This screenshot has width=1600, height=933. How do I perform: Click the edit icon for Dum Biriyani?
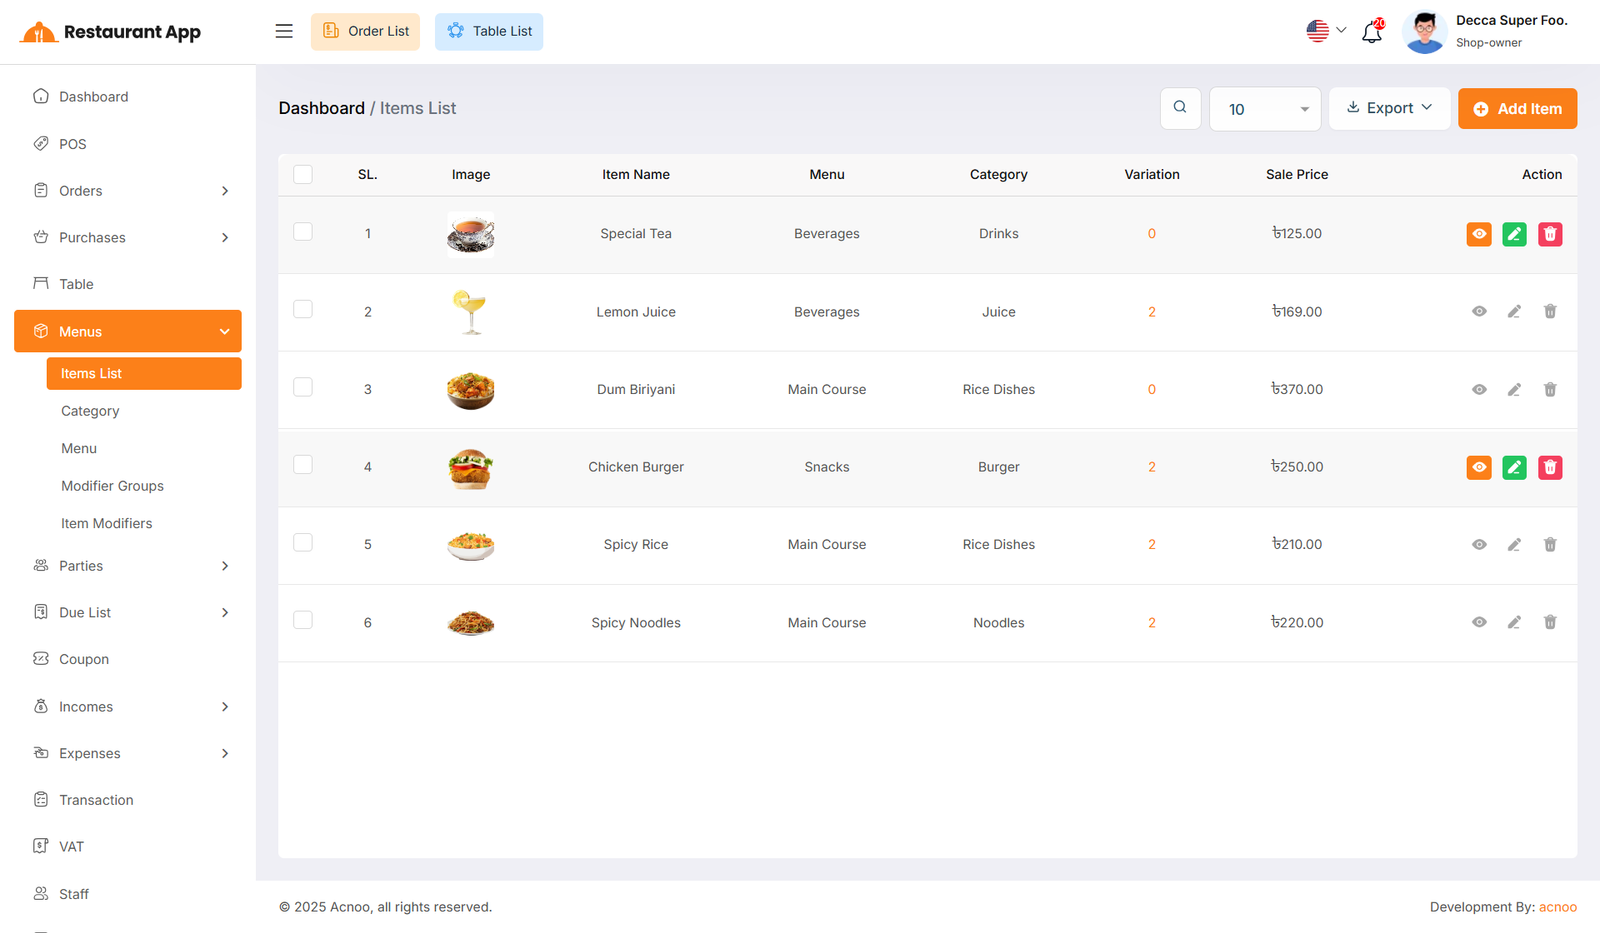point(1514,390)
